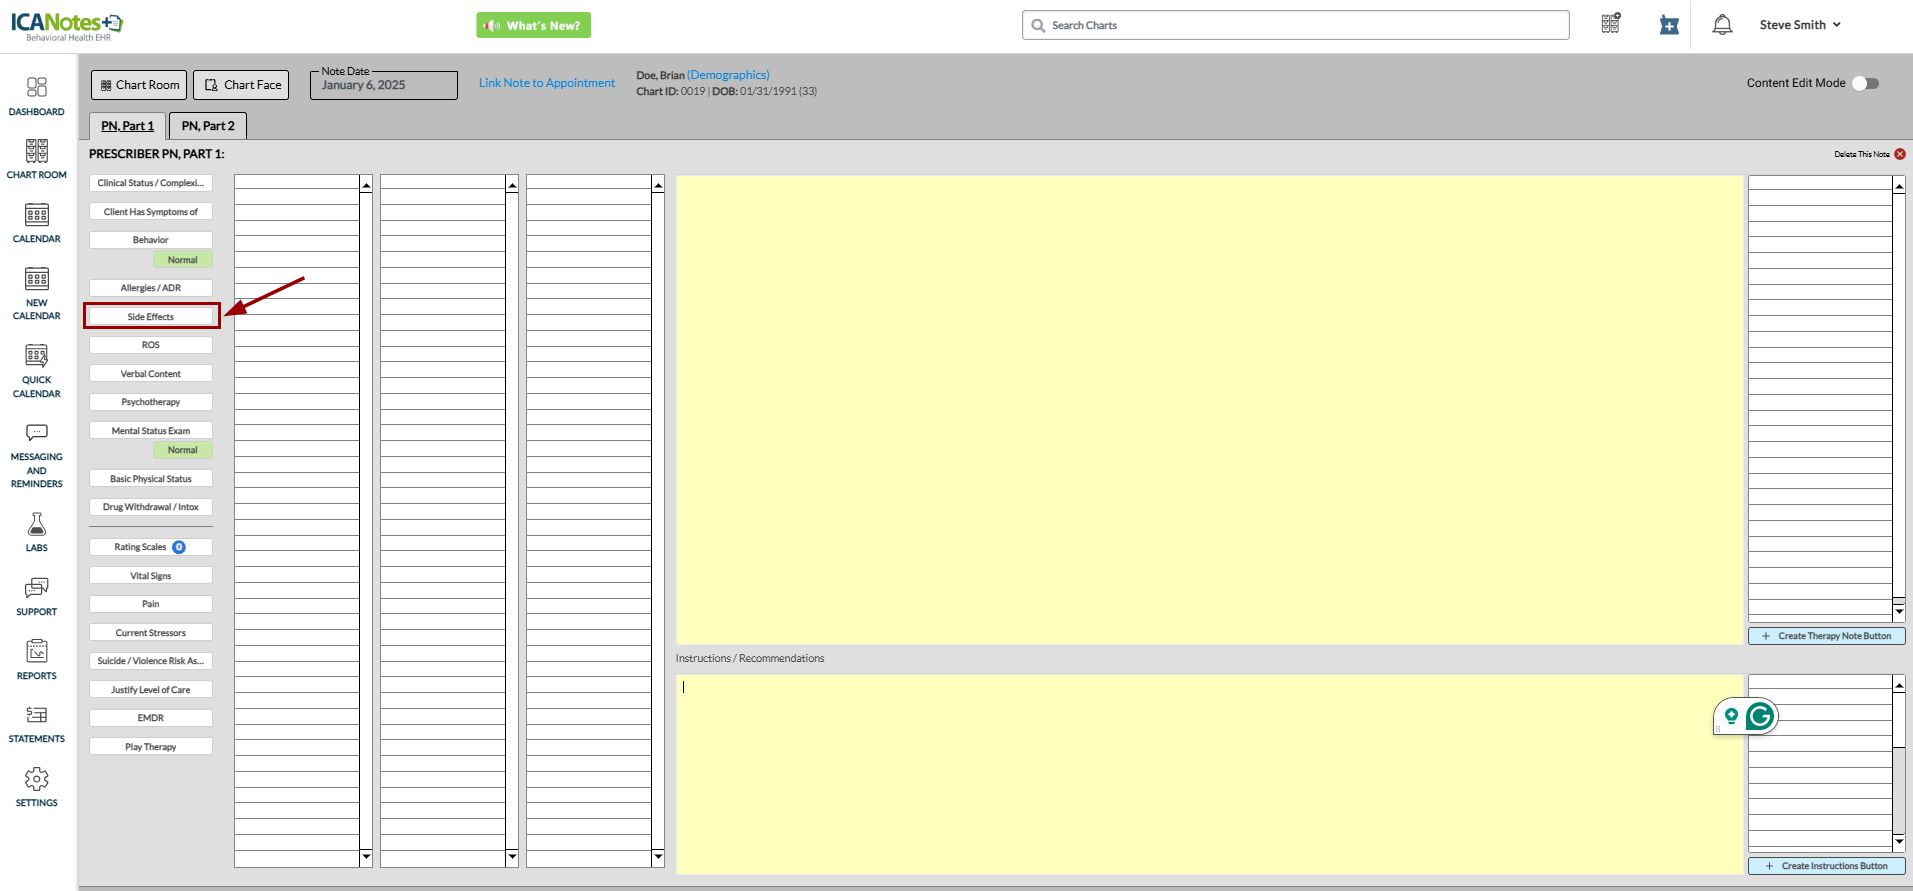Screen dimensions: 1913x891
Task: Open the Reports sidebar icon
Action: [x=37, y=660]
